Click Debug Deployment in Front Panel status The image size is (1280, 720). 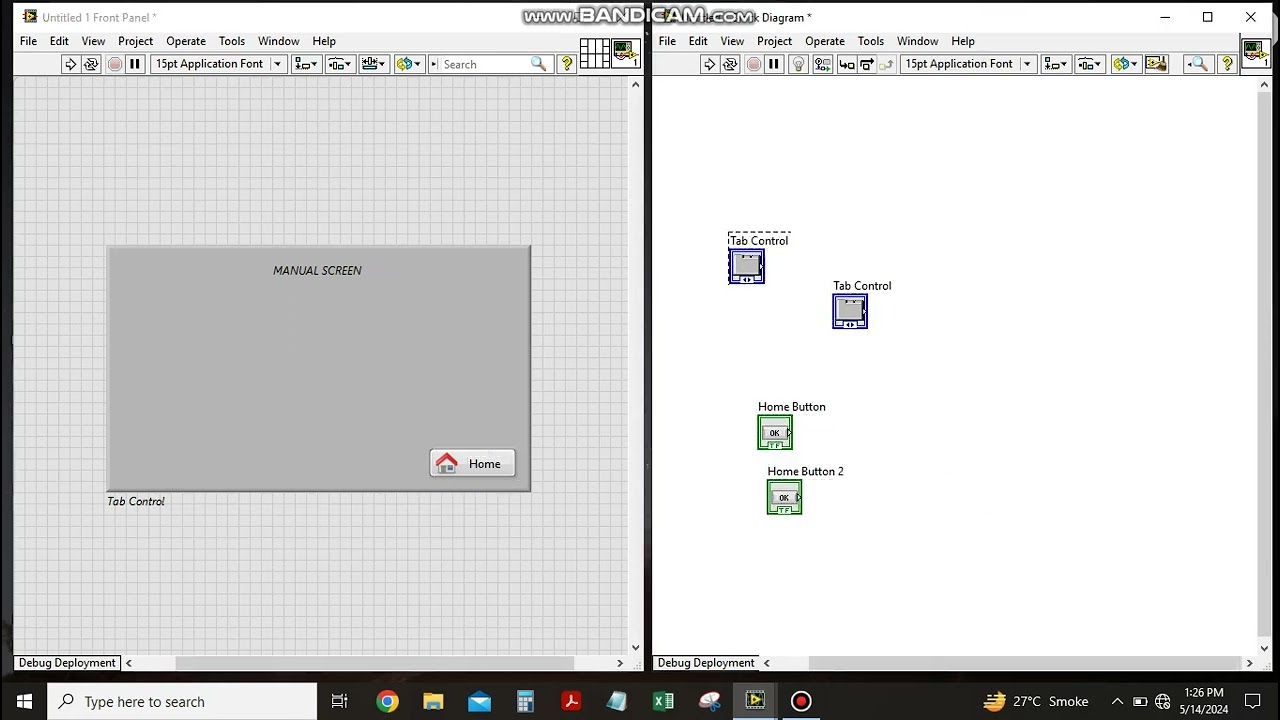click(x=67, y=663)
